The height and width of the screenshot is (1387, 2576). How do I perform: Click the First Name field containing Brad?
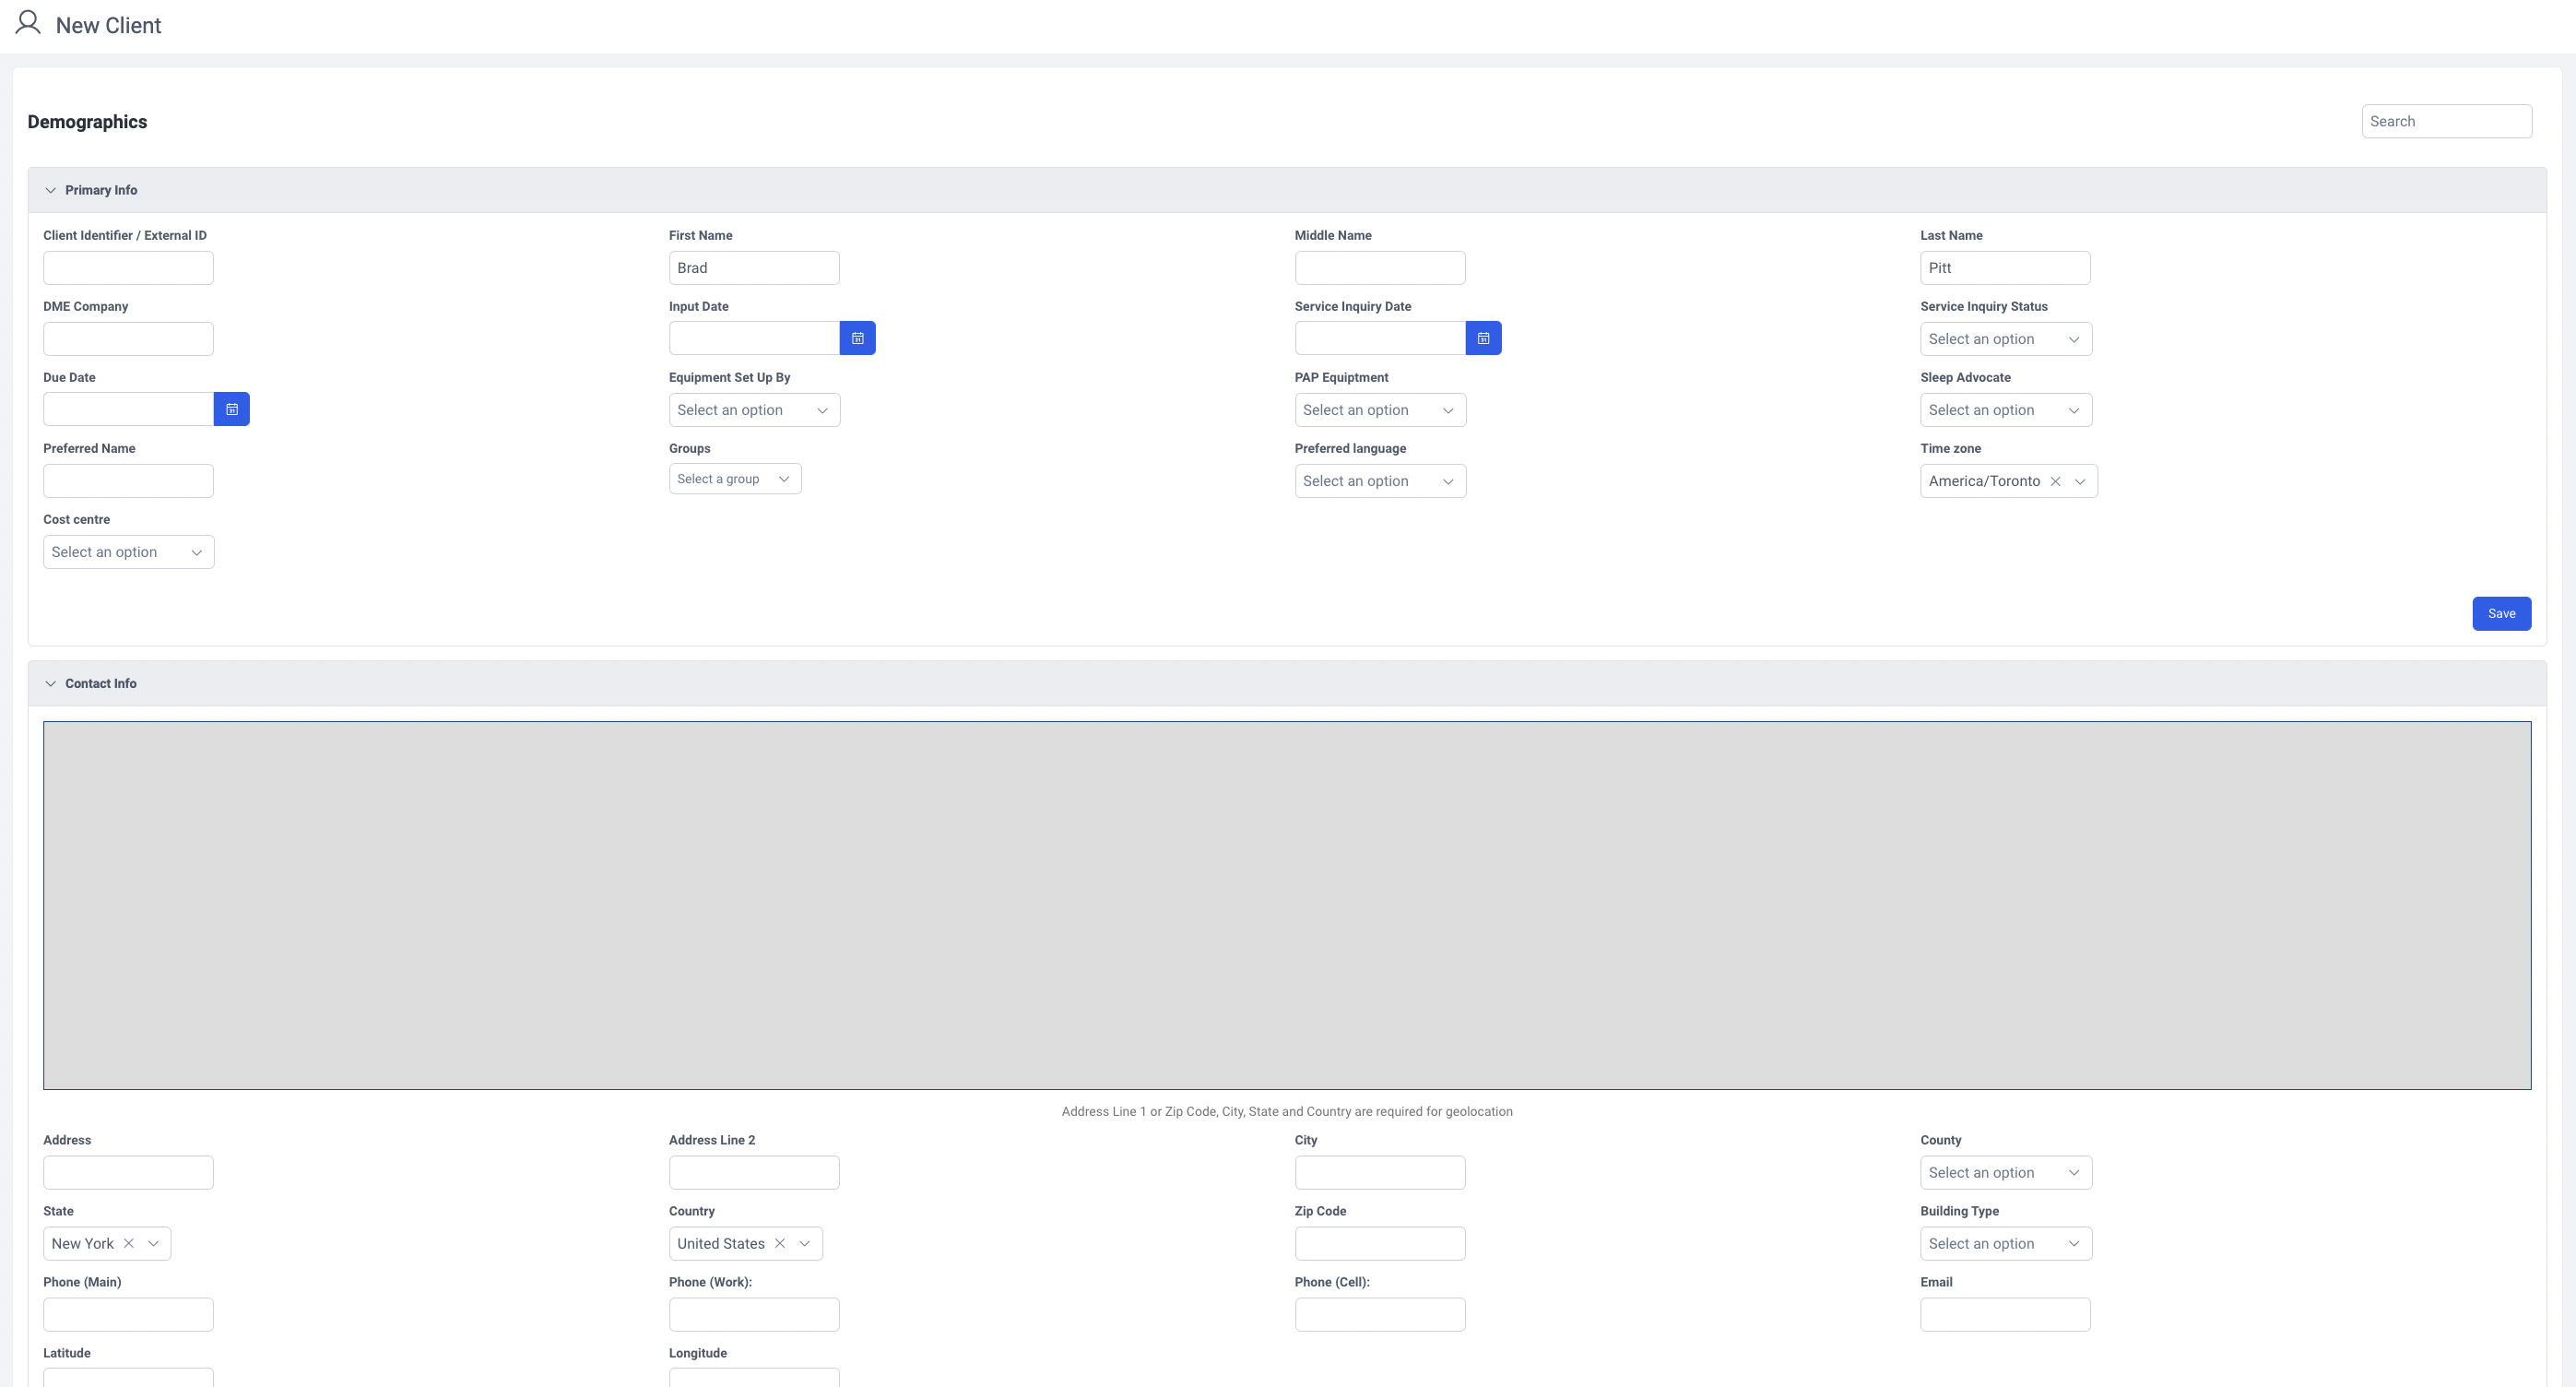coord(753,268)
